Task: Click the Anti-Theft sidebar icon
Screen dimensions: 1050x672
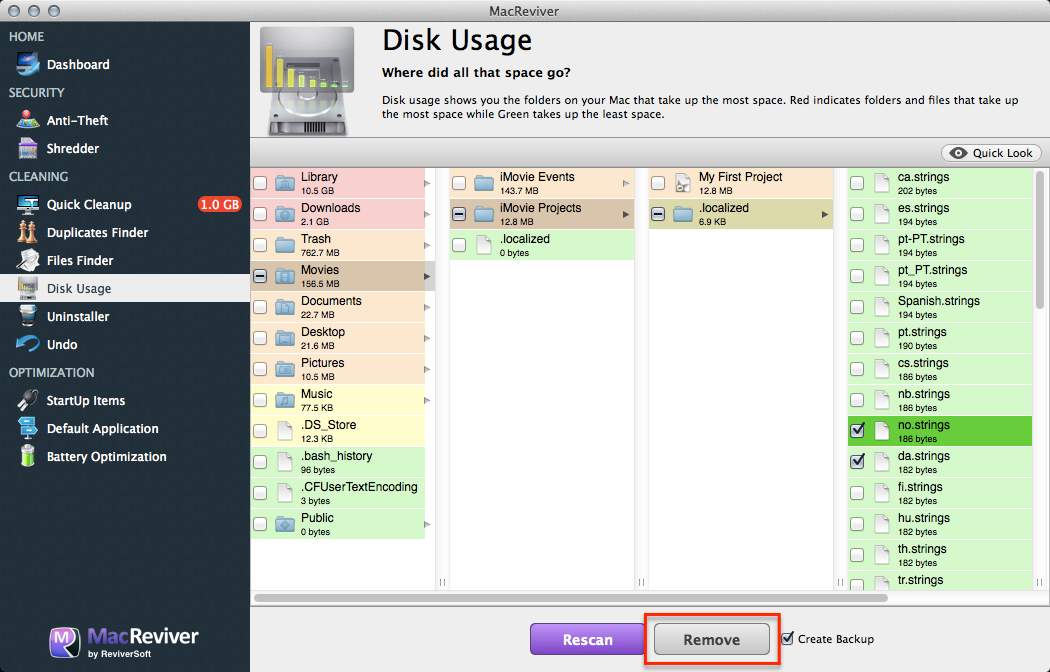Action: point(28,120)
